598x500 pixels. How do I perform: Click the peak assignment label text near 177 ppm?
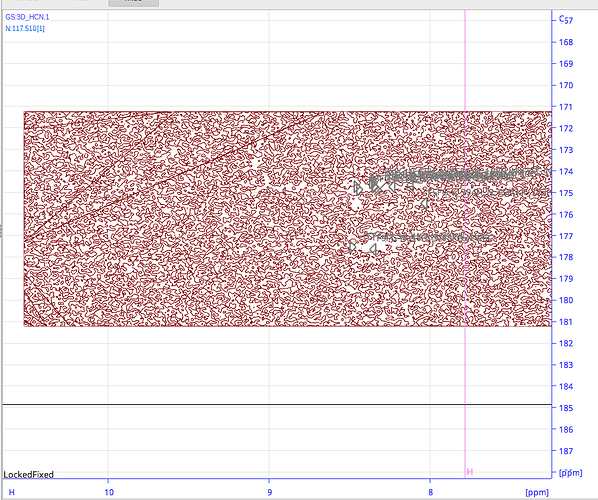(x=427, y=237)
